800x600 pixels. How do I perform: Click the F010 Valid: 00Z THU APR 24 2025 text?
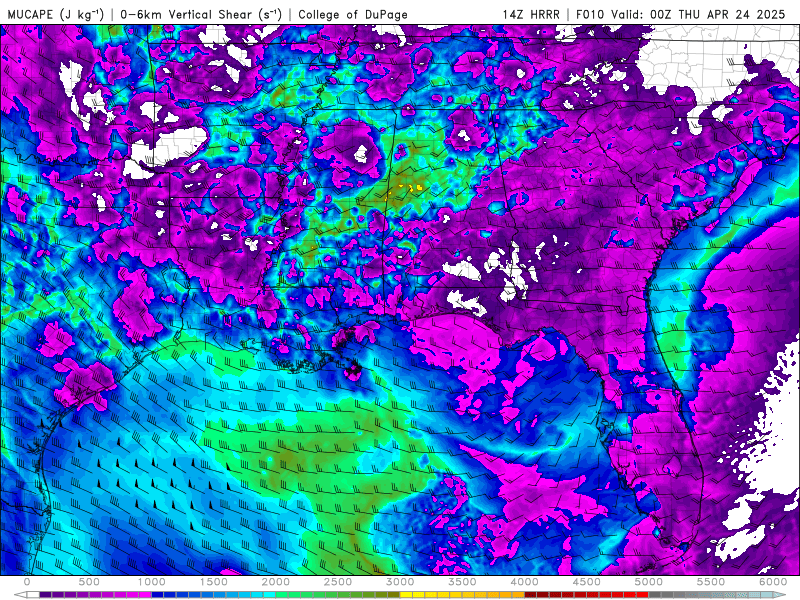(x=681, y=14)
